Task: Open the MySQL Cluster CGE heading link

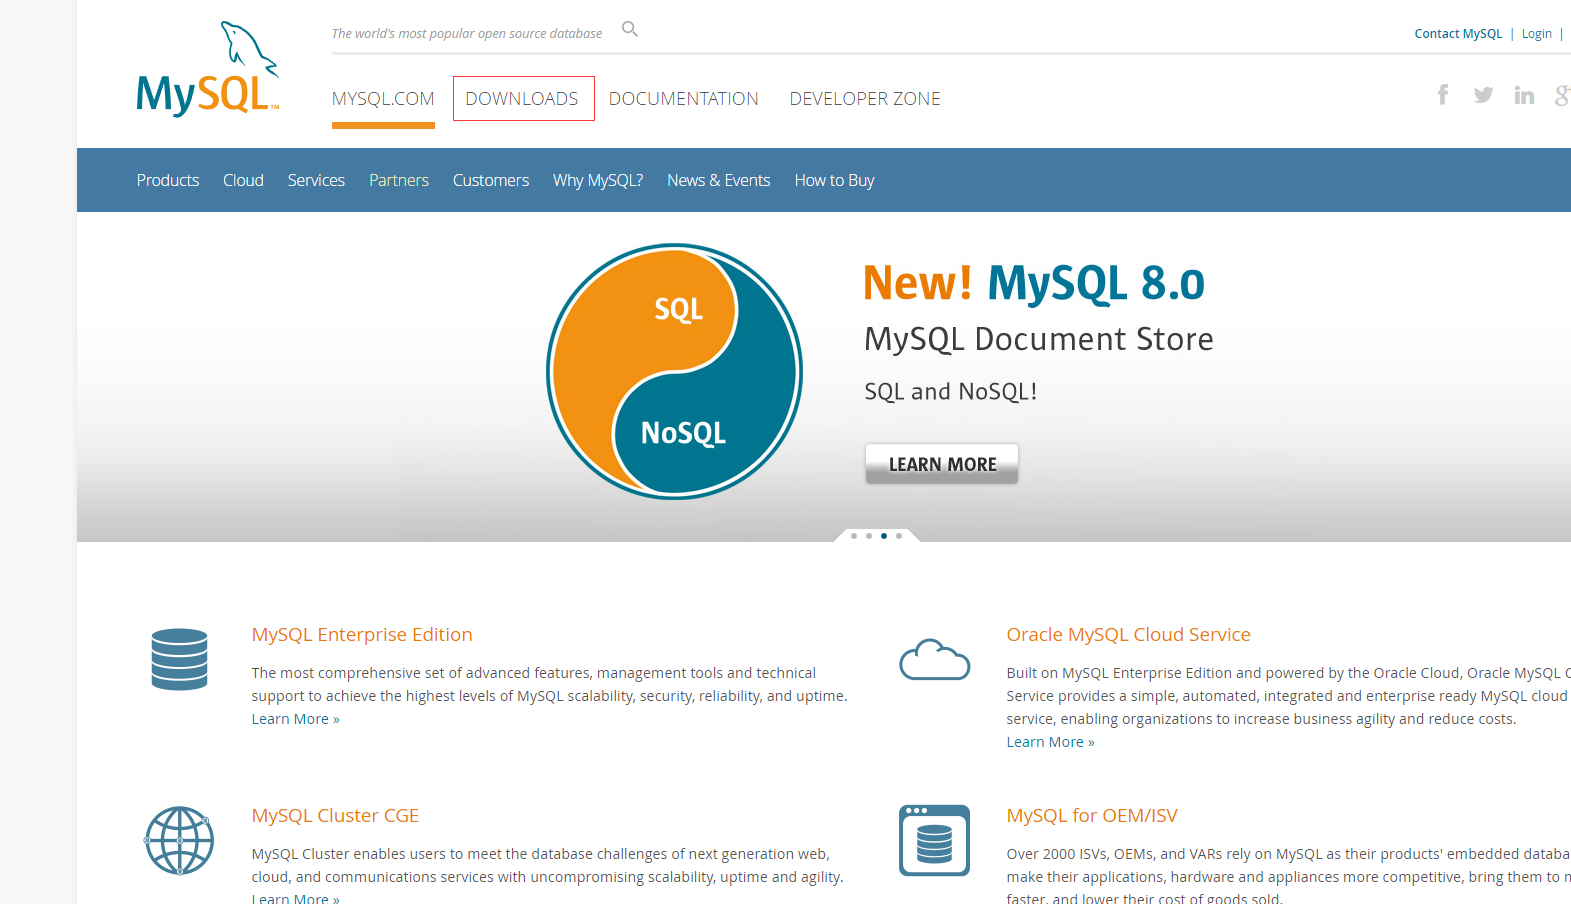Action: pos(335,816)
